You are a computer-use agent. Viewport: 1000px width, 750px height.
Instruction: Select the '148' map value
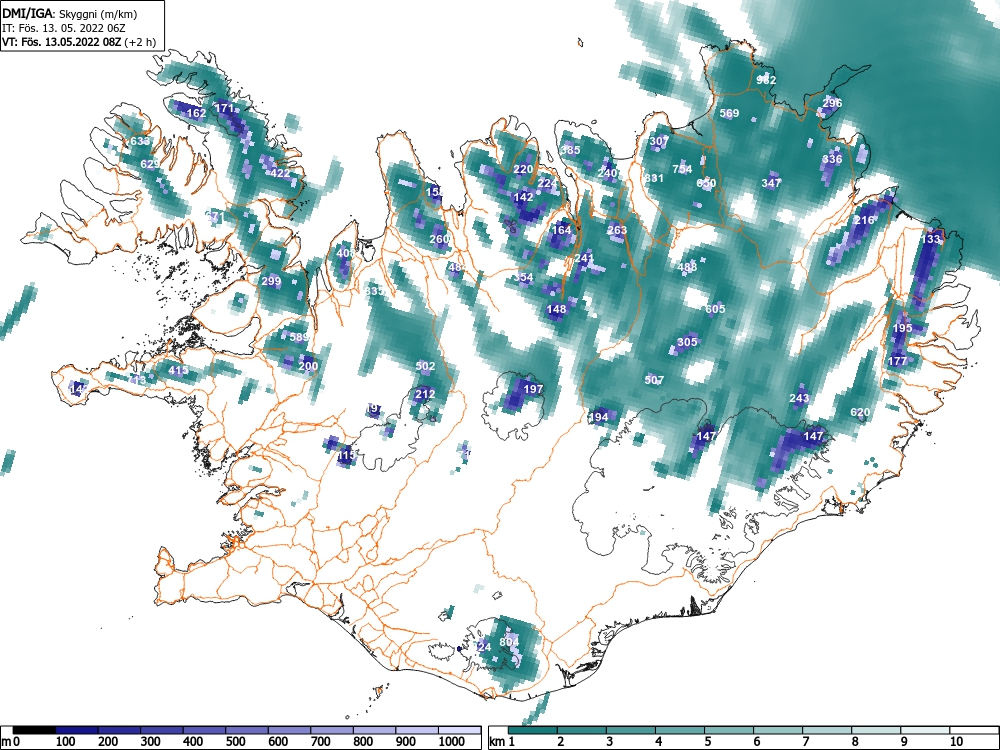[556, 309]
